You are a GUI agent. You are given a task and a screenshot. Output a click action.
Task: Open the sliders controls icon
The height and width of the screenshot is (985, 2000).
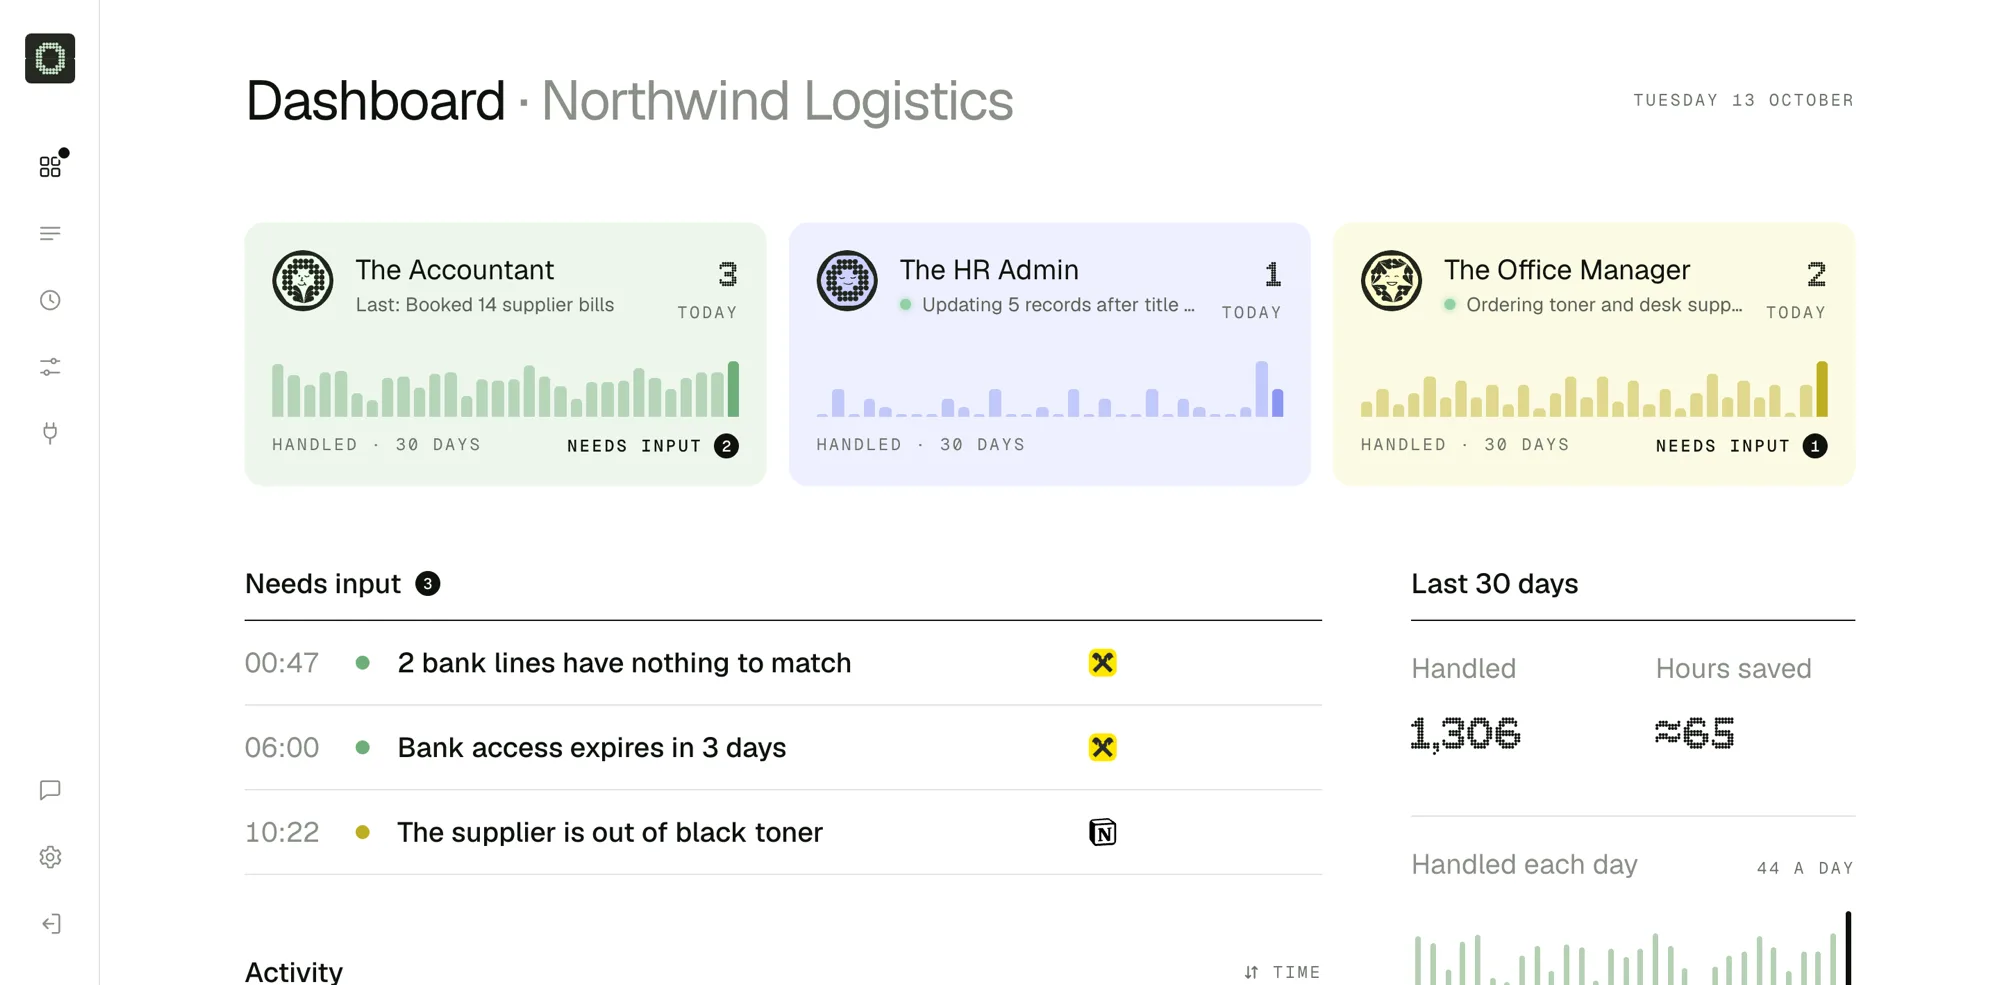[x=50, y=367]
